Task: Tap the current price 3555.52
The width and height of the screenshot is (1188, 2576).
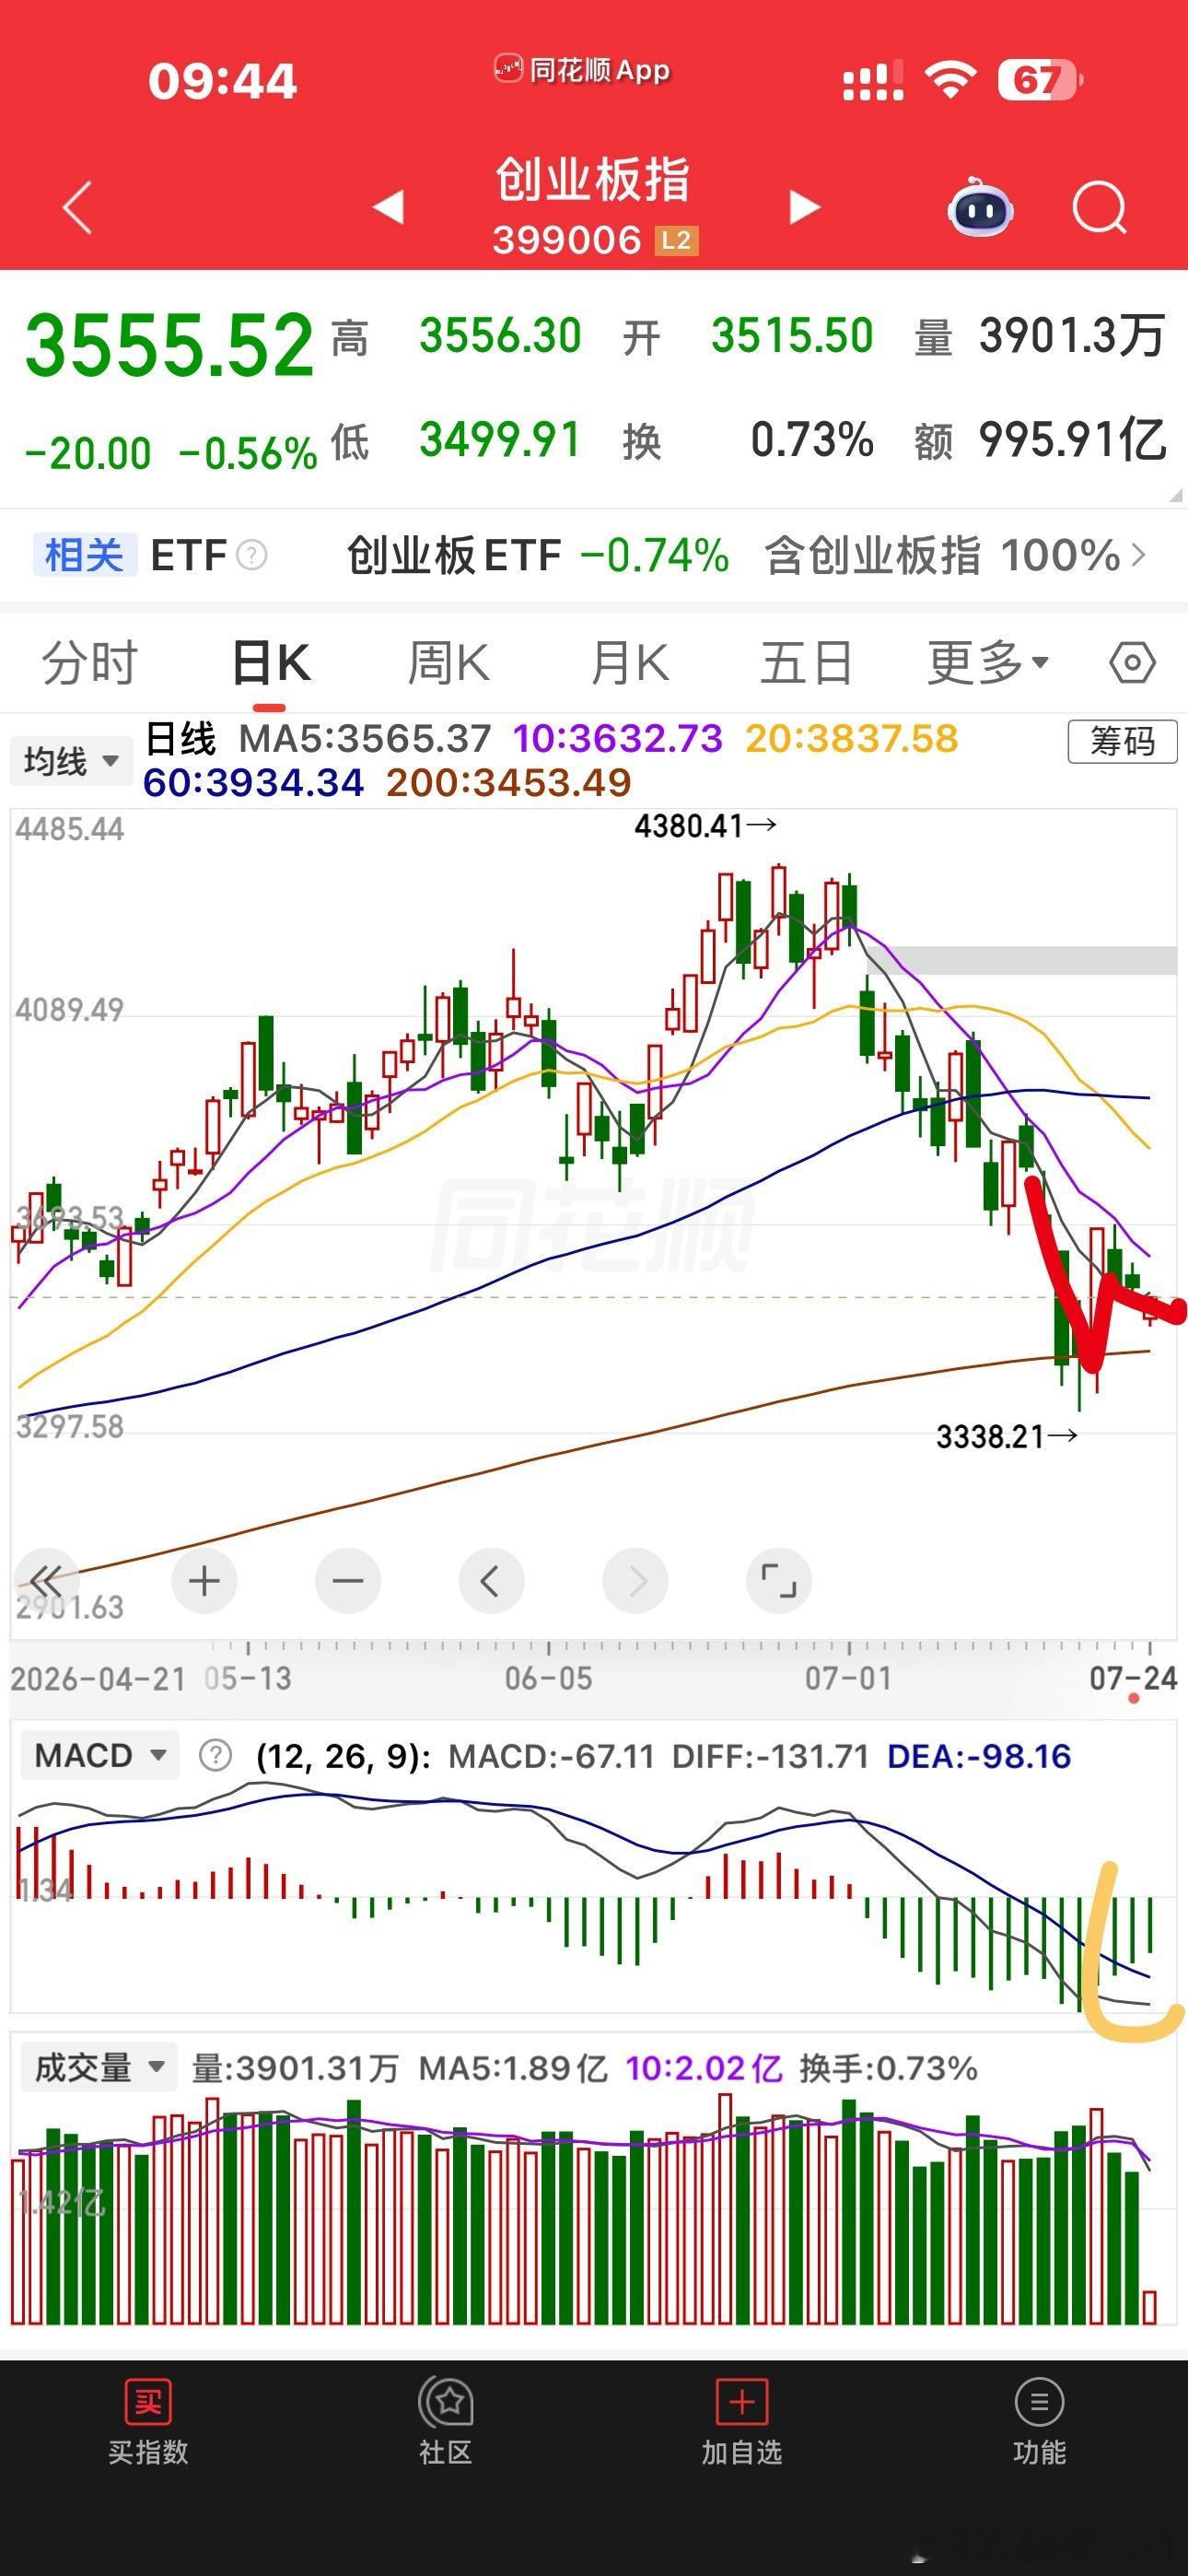Action: tap(170, 345)
